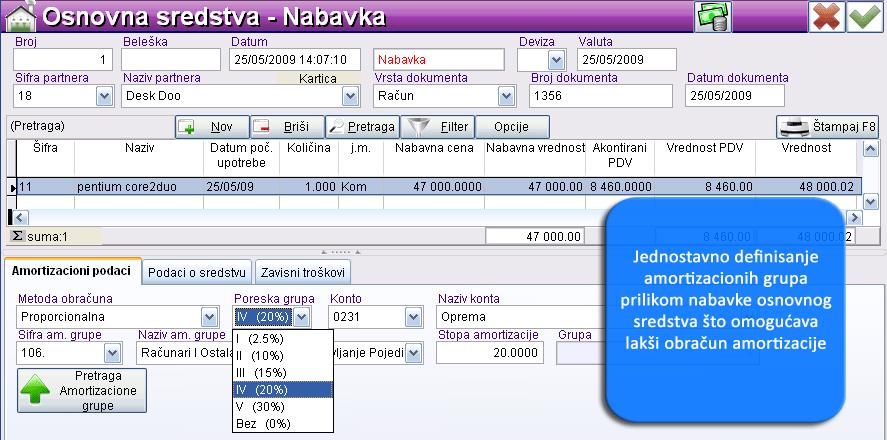Click the red X cancel icon
The image size is (887, 440).
(x=827, y=17)
